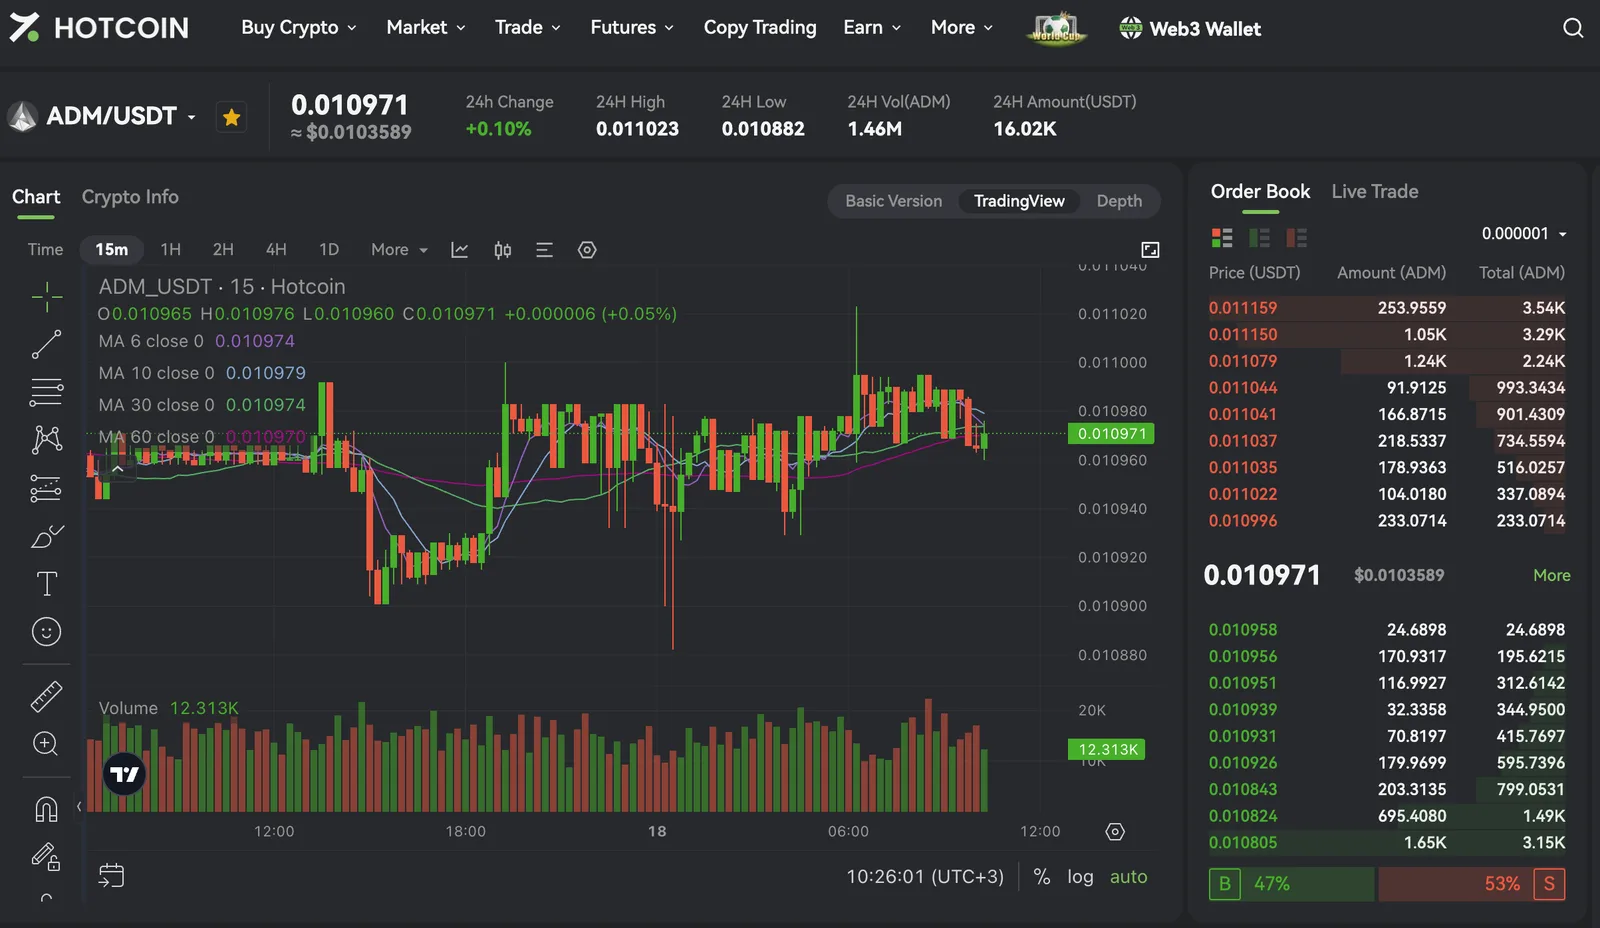
Task: Click the 10:26:01 (UTC+3) timezone button
Action: click(x=925, y=877)
